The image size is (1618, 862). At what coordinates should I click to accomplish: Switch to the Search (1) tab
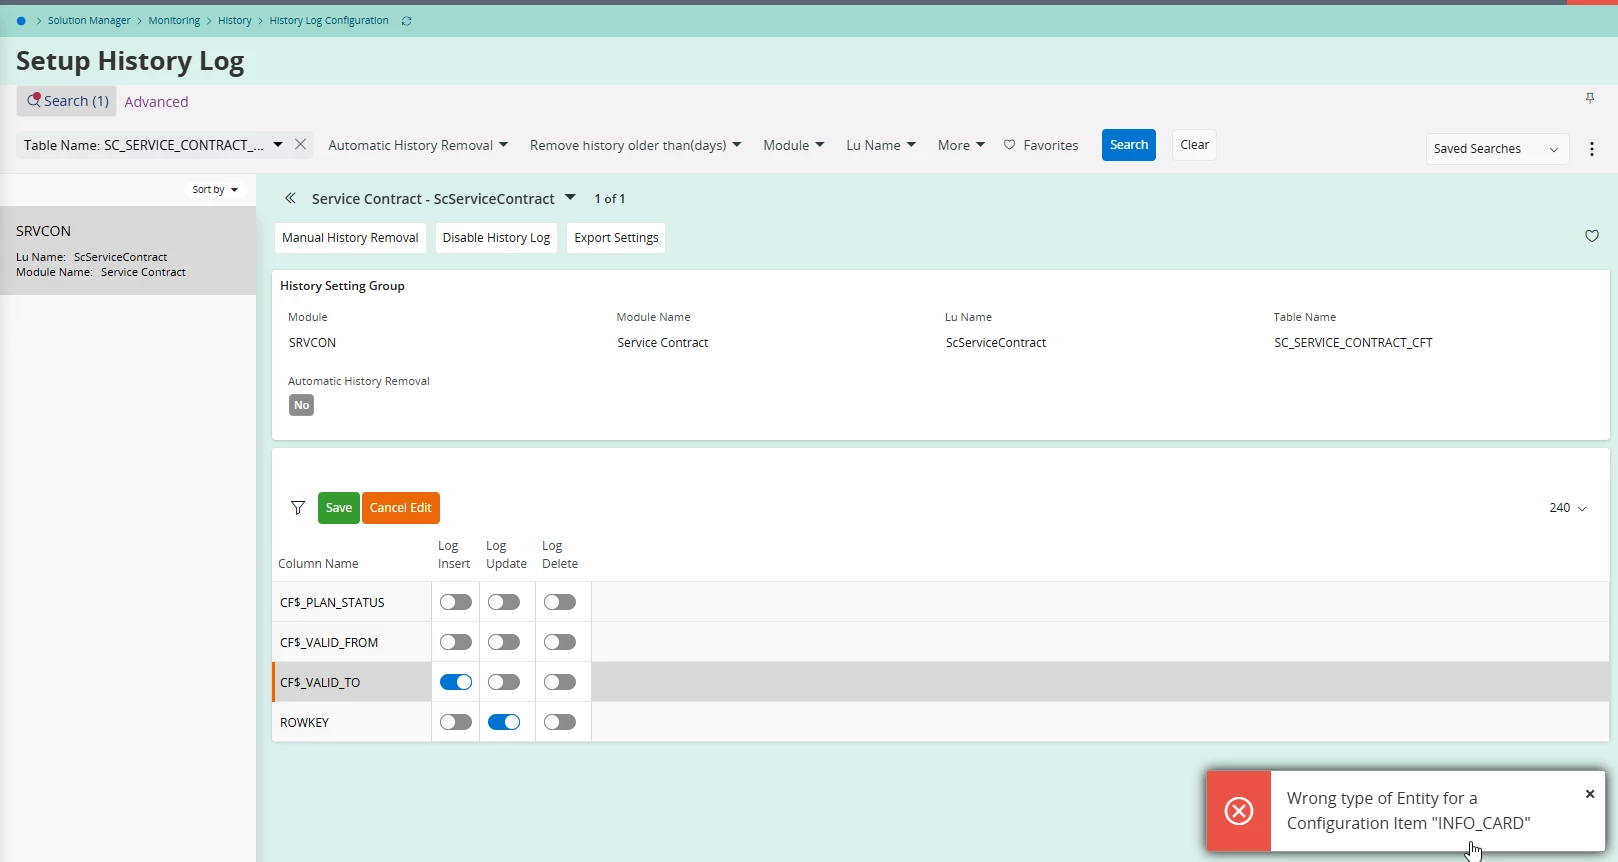[x=67, y=101]
